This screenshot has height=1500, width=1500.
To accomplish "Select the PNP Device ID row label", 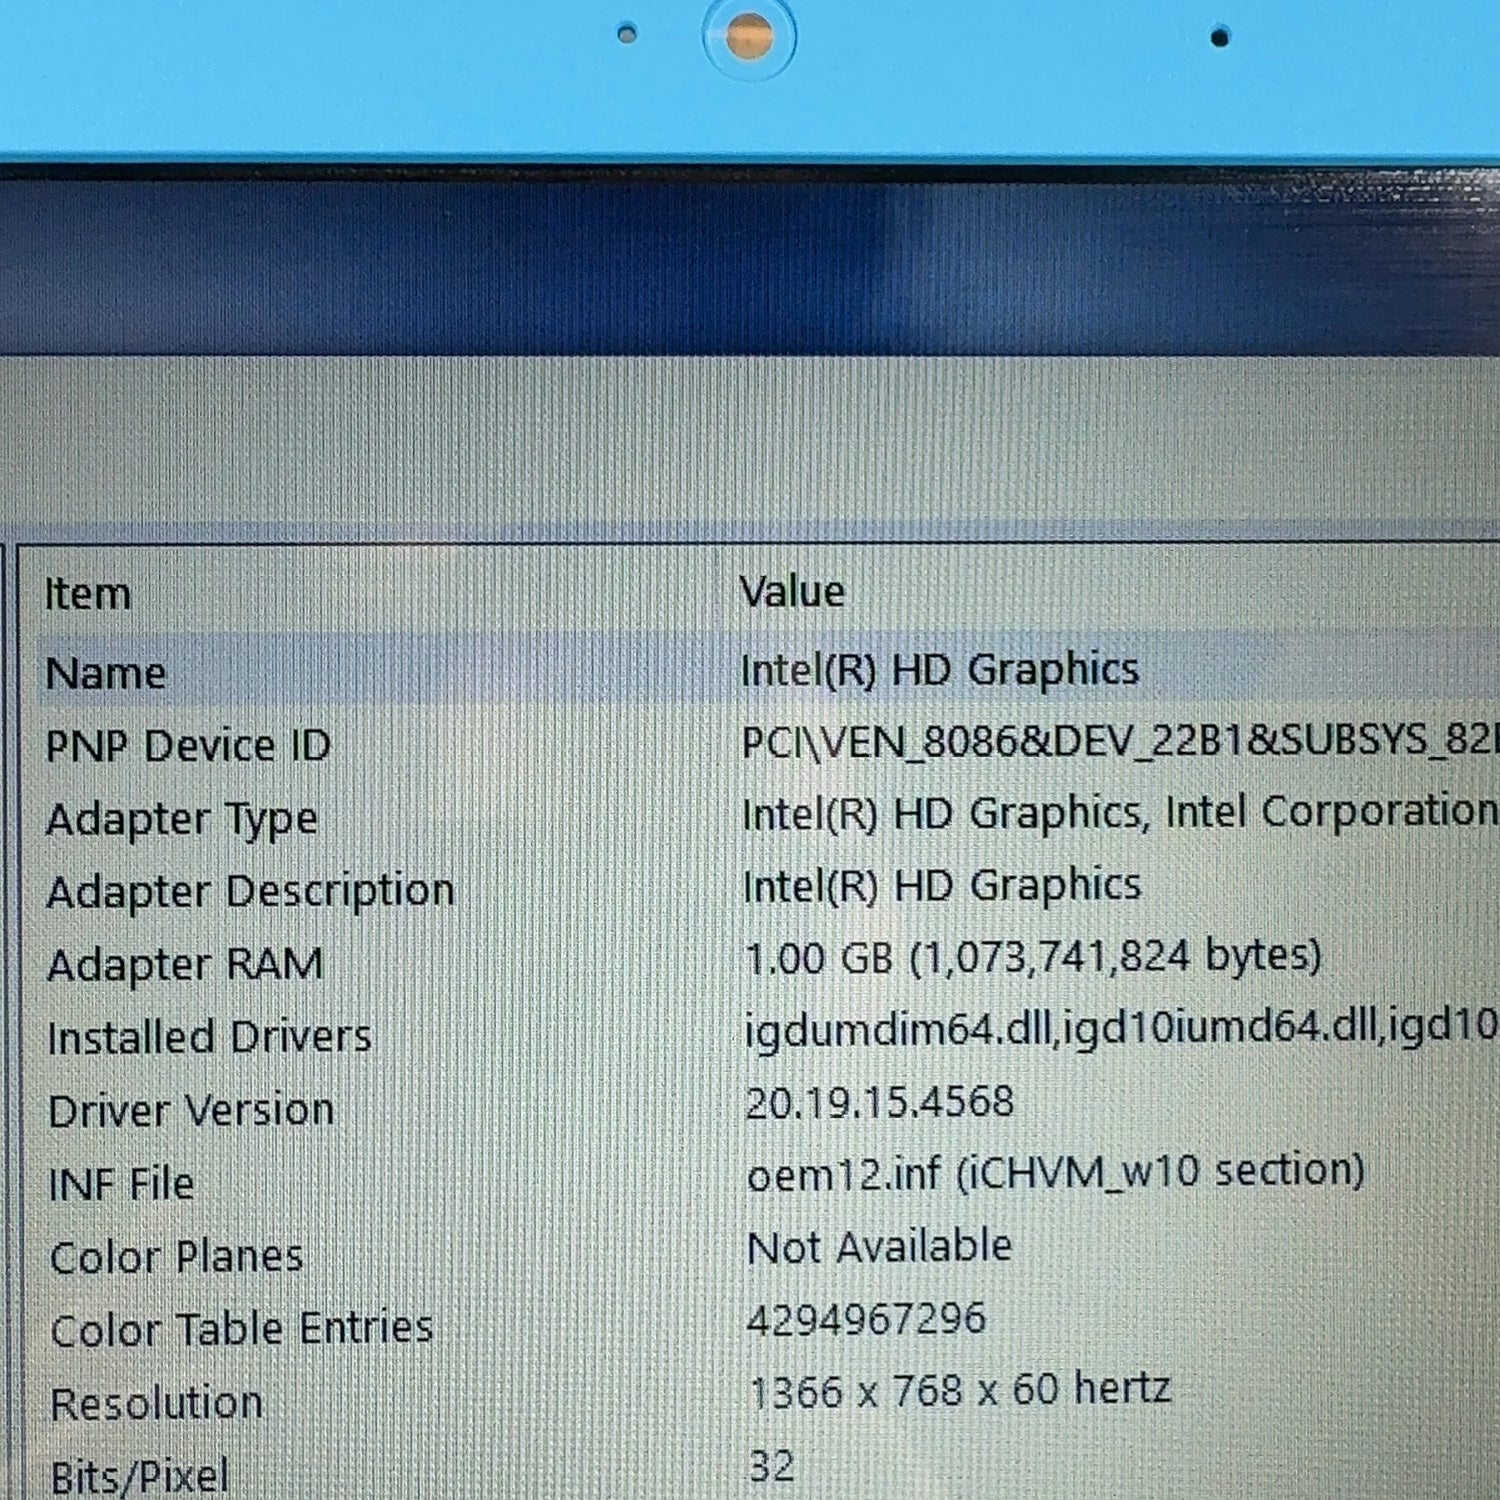I will (x=188, y=746).
